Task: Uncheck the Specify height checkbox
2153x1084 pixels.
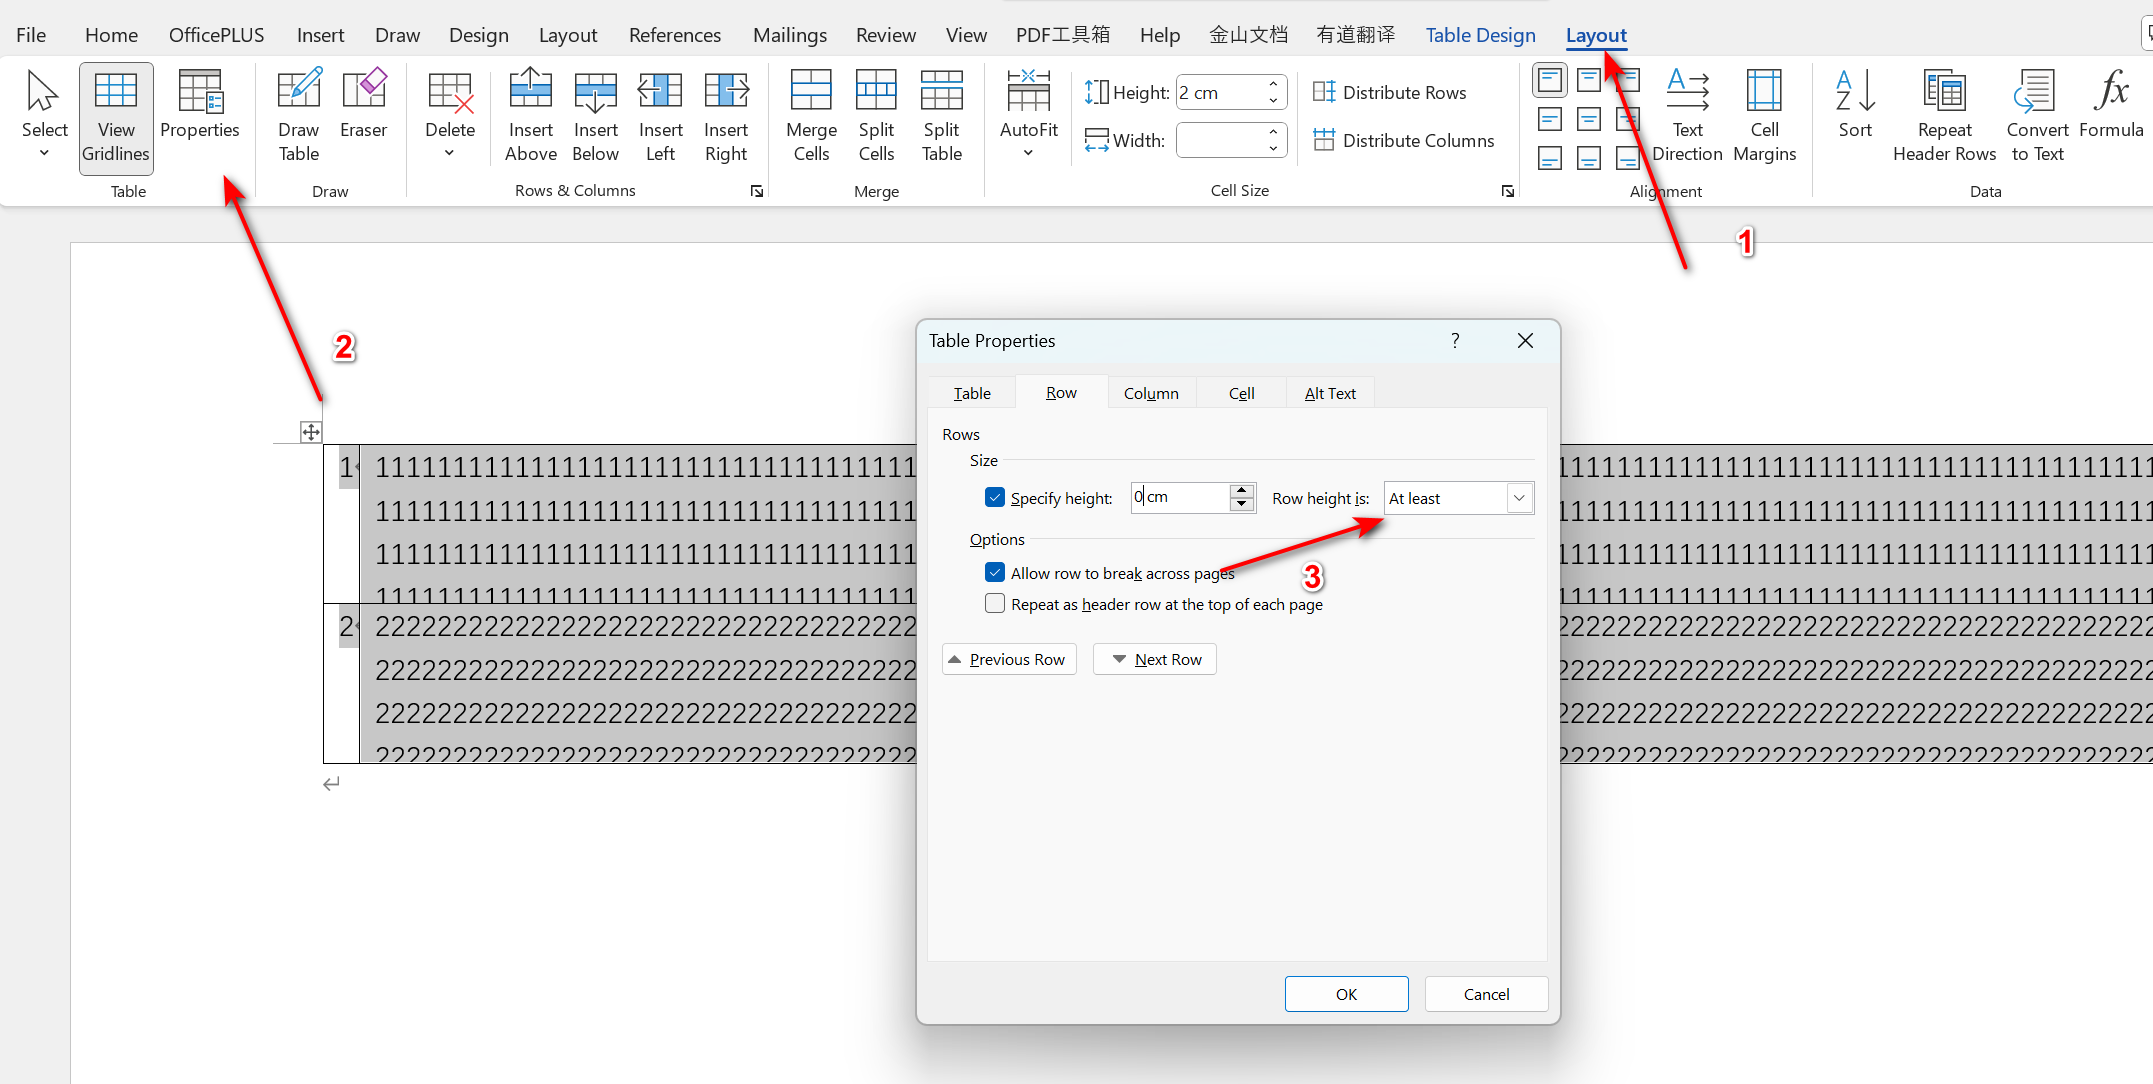Action: (995, 498)
